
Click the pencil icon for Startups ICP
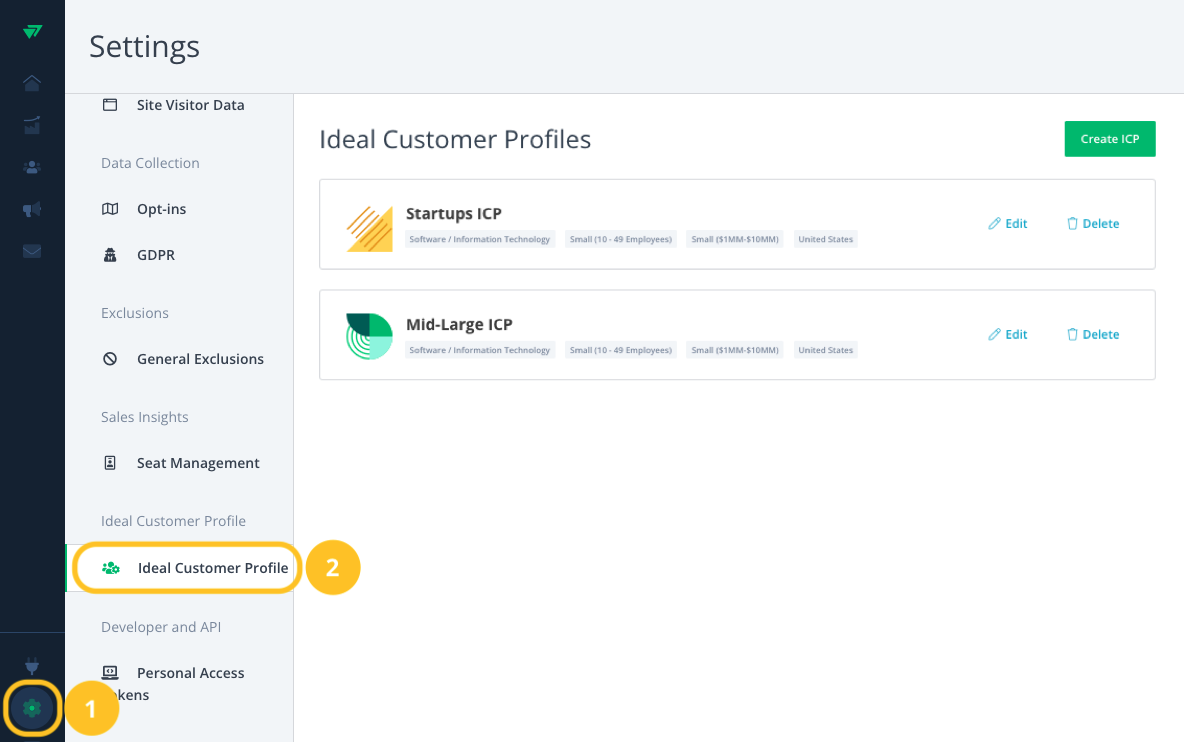(994, 223)
